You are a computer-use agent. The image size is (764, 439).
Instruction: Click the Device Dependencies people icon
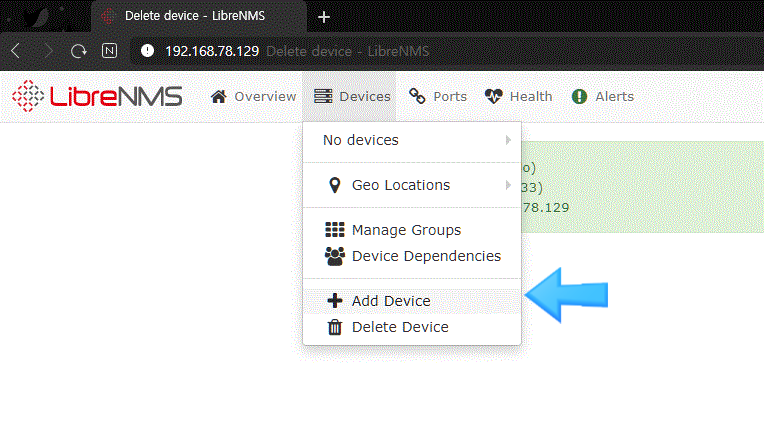(335, 256)
